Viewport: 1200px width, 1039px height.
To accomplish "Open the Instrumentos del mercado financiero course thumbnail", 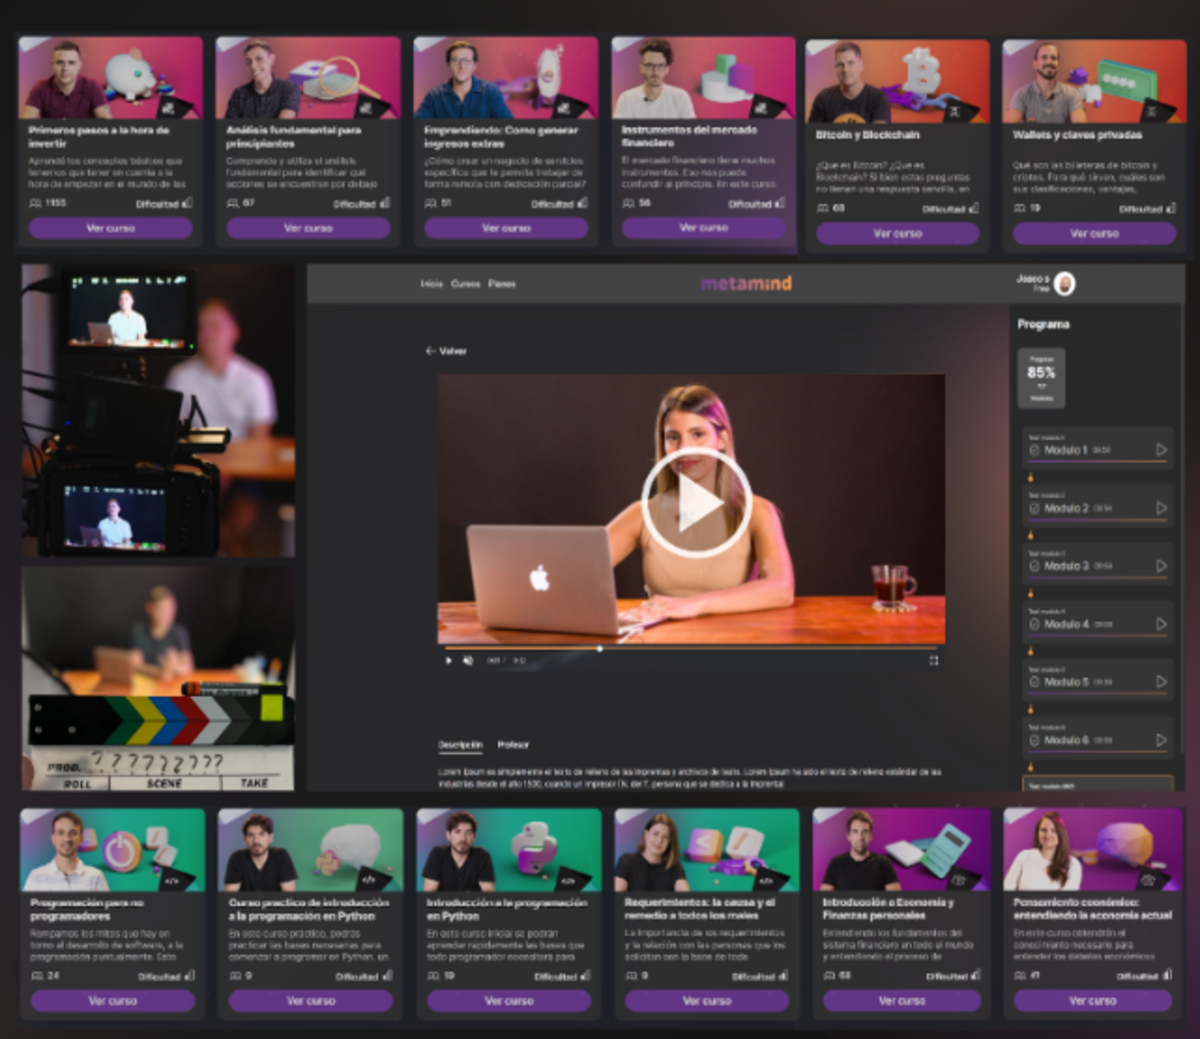I will point(703,79).
